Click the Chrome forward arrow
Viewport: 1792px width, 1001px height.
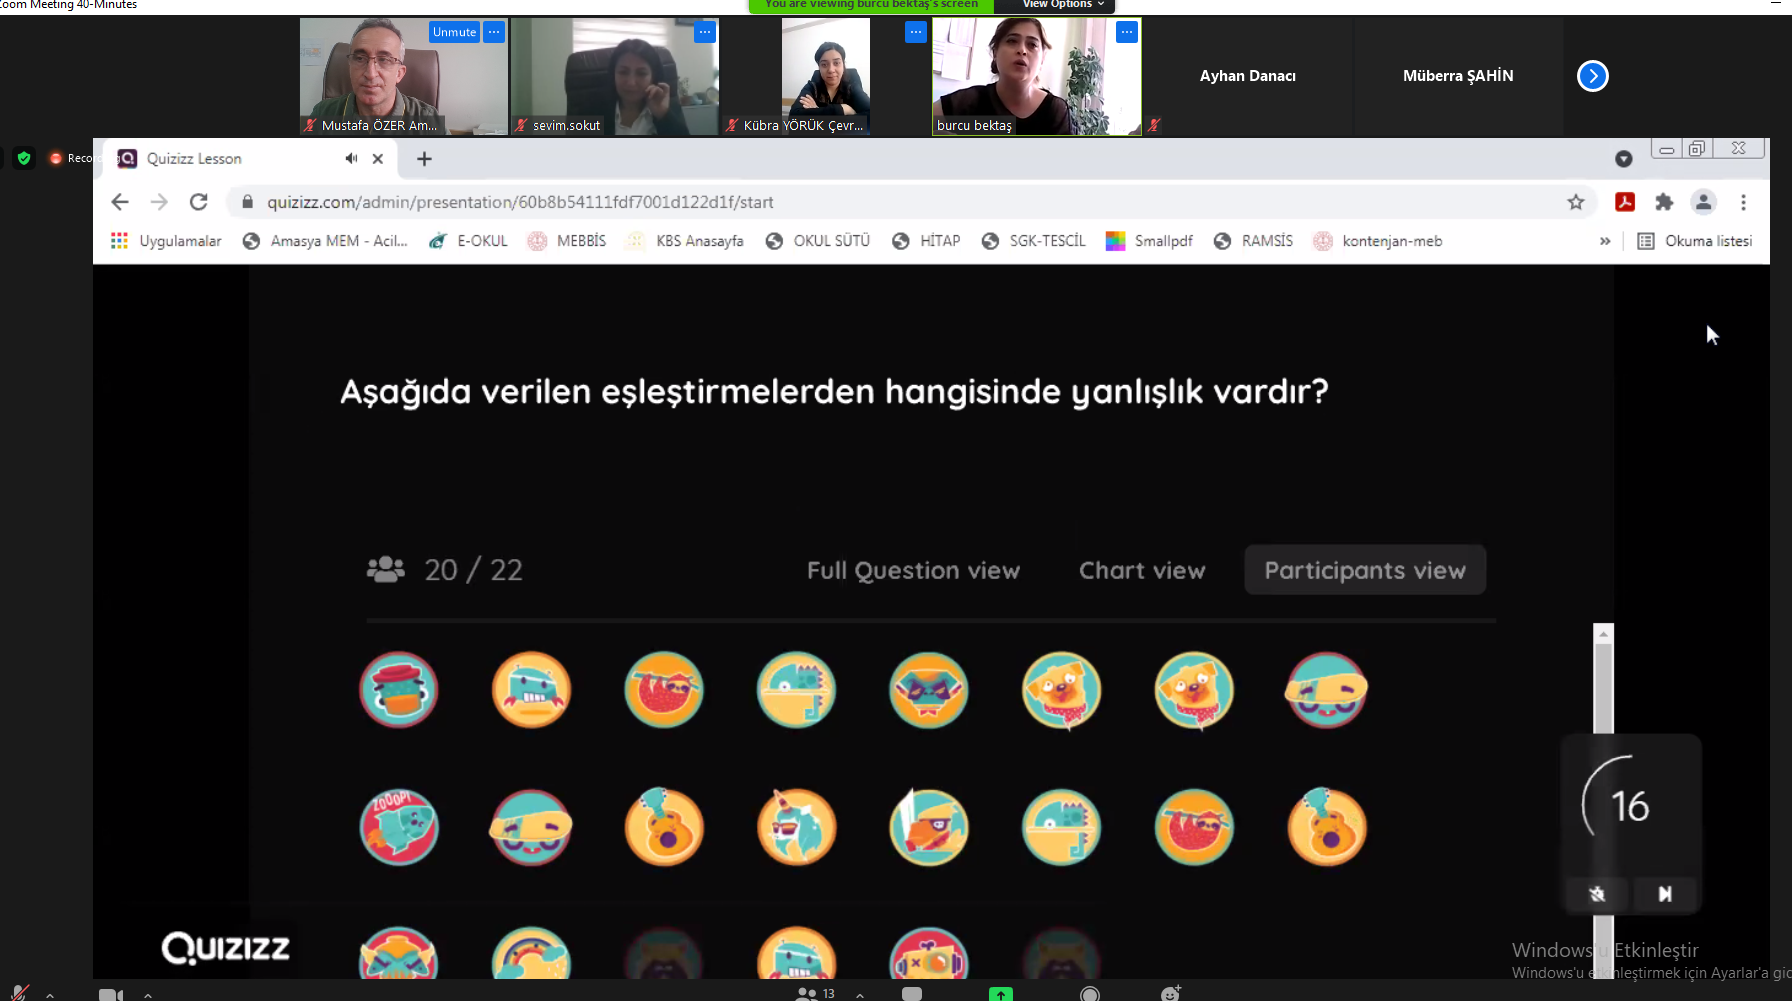(159, 202)
